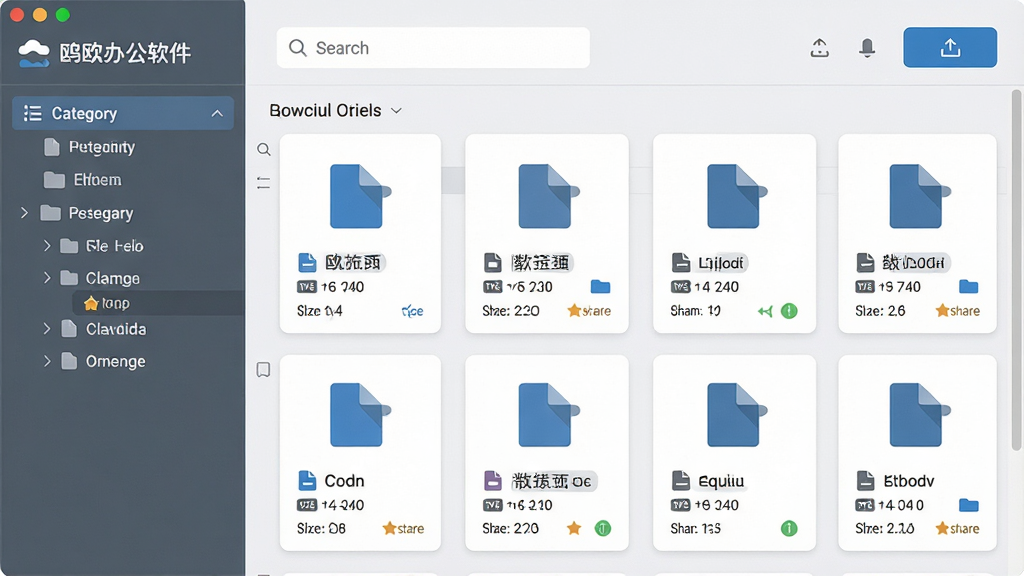Expand the Sle Helo folder arrow
The image size is (1024, 576).
tap(46, 246)
